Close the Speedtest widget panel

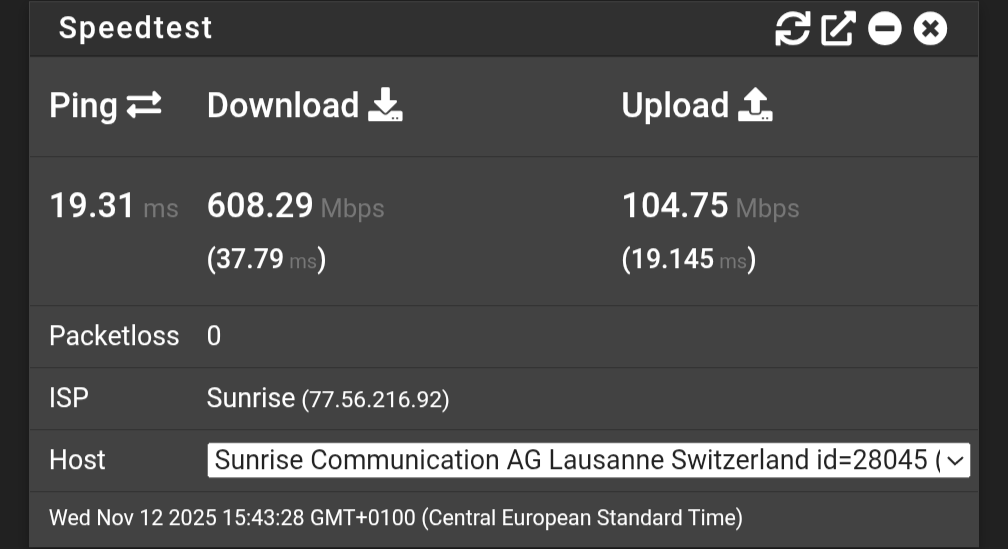point(930,29)
